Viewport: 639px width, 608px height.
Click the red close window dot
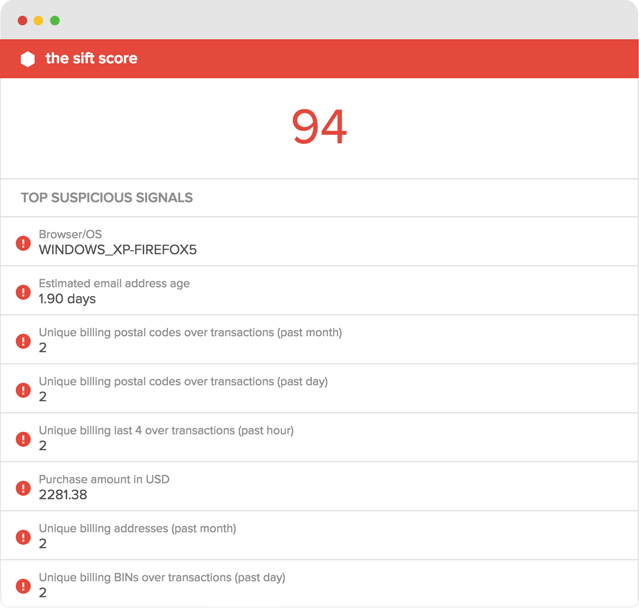pos(22,20)
